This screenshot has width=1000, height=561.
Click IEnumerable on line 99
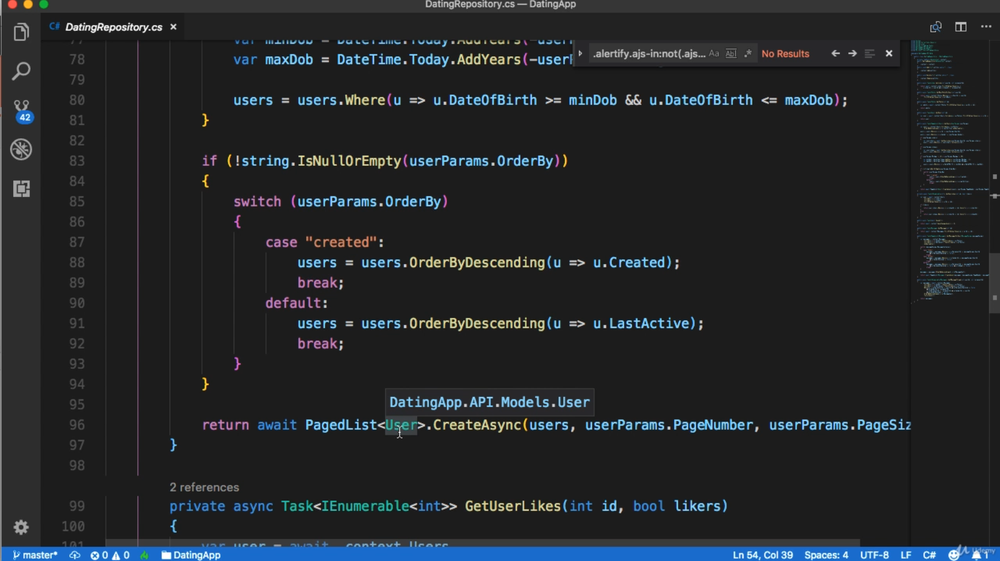point(365,506)
